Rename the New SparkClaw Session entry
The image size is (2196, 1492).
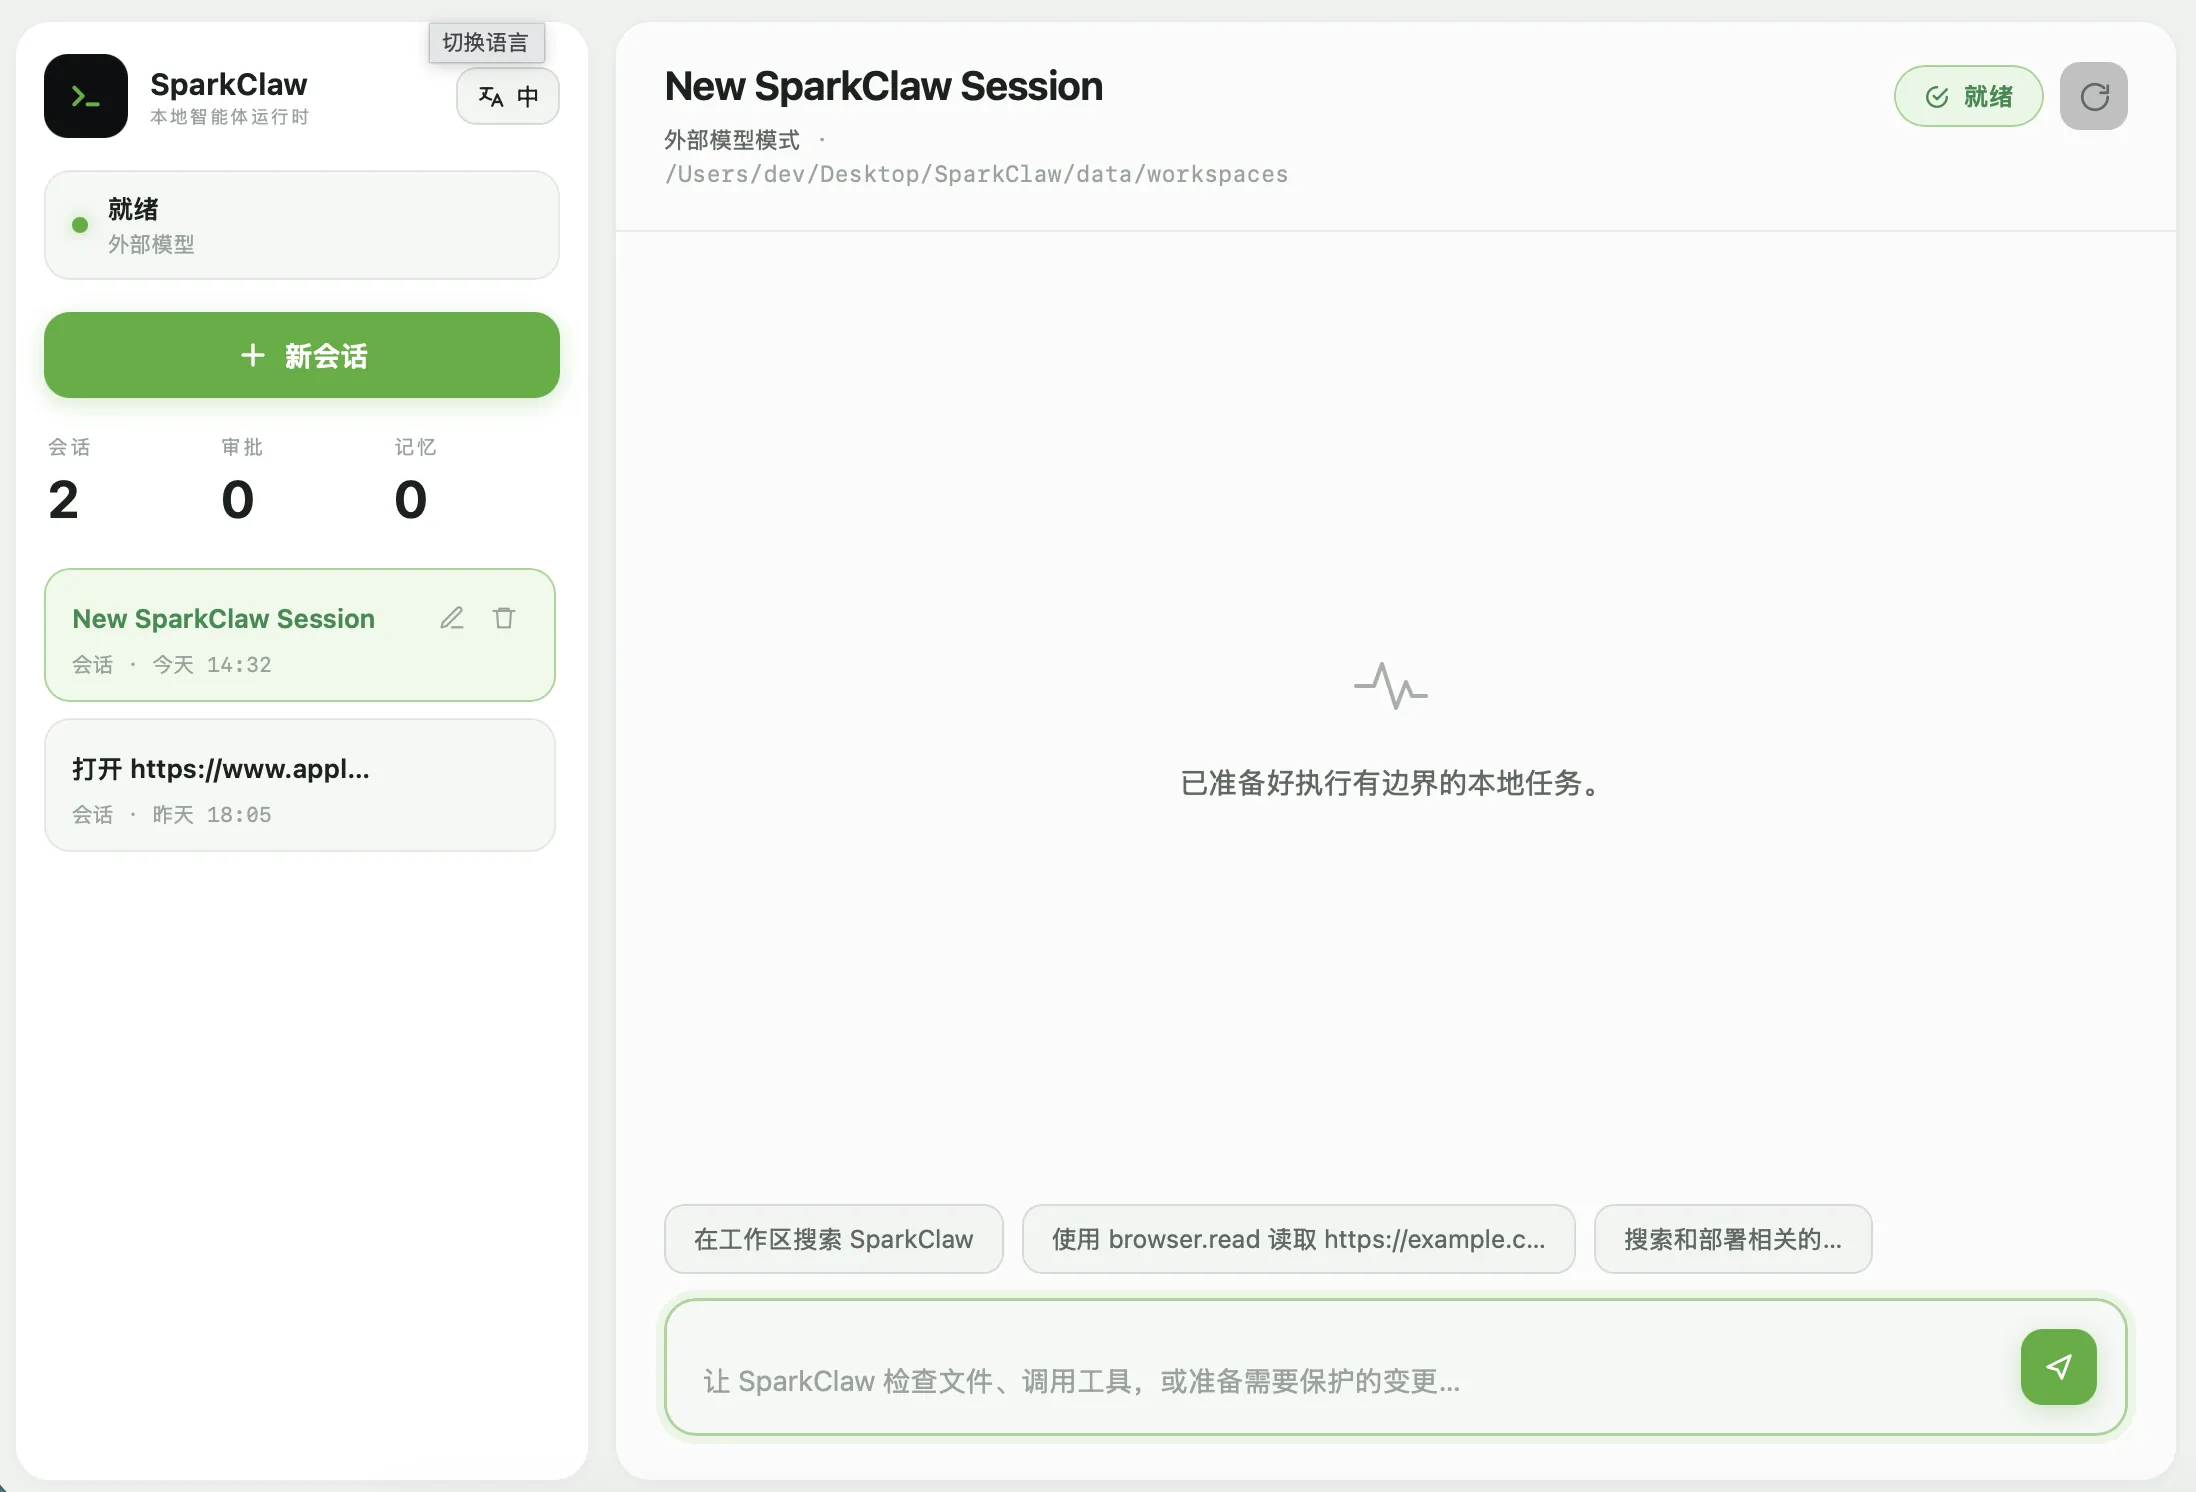452,618
